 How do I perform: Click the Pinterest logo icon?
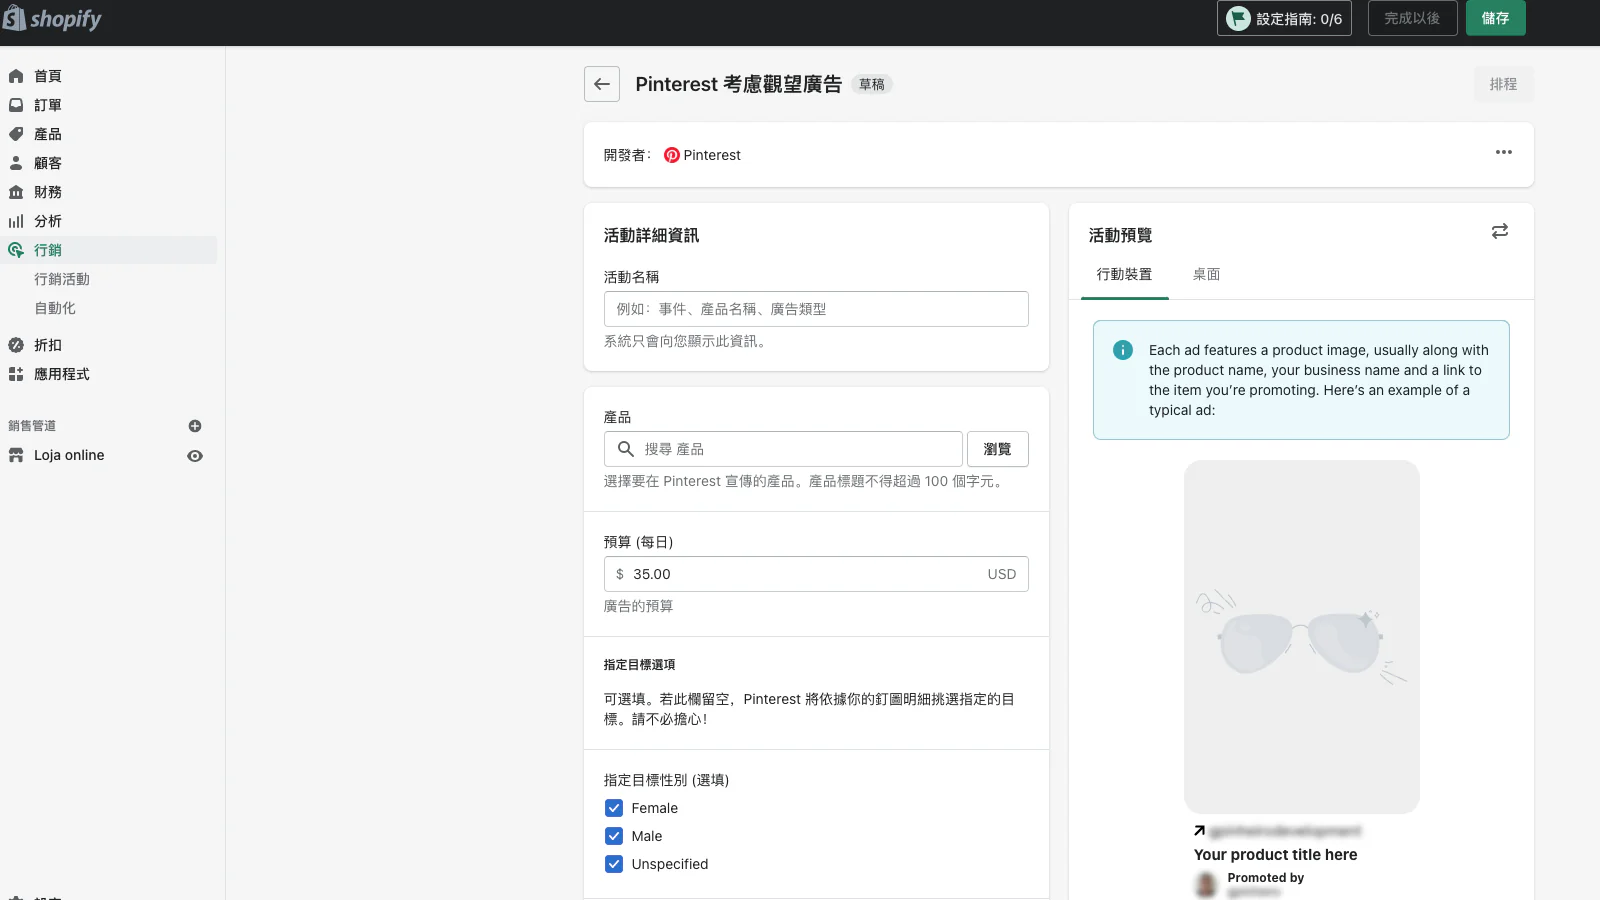[x=672, y=155]
